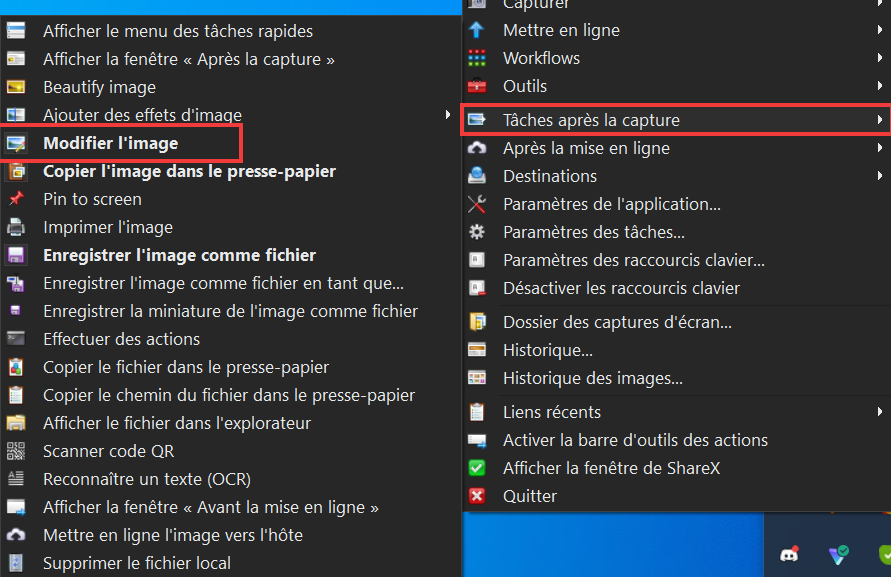This screenshot has height=577, width=891.
Task: Click the Après la capture window icon
Action: tap(16, 59)
